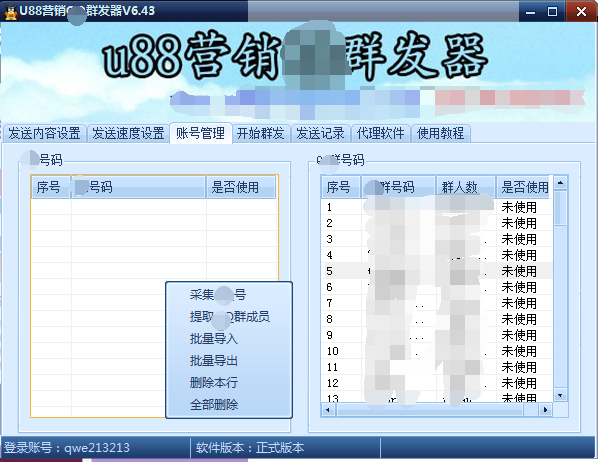Click the scroll-up arrow of the group list

[560, 183]
